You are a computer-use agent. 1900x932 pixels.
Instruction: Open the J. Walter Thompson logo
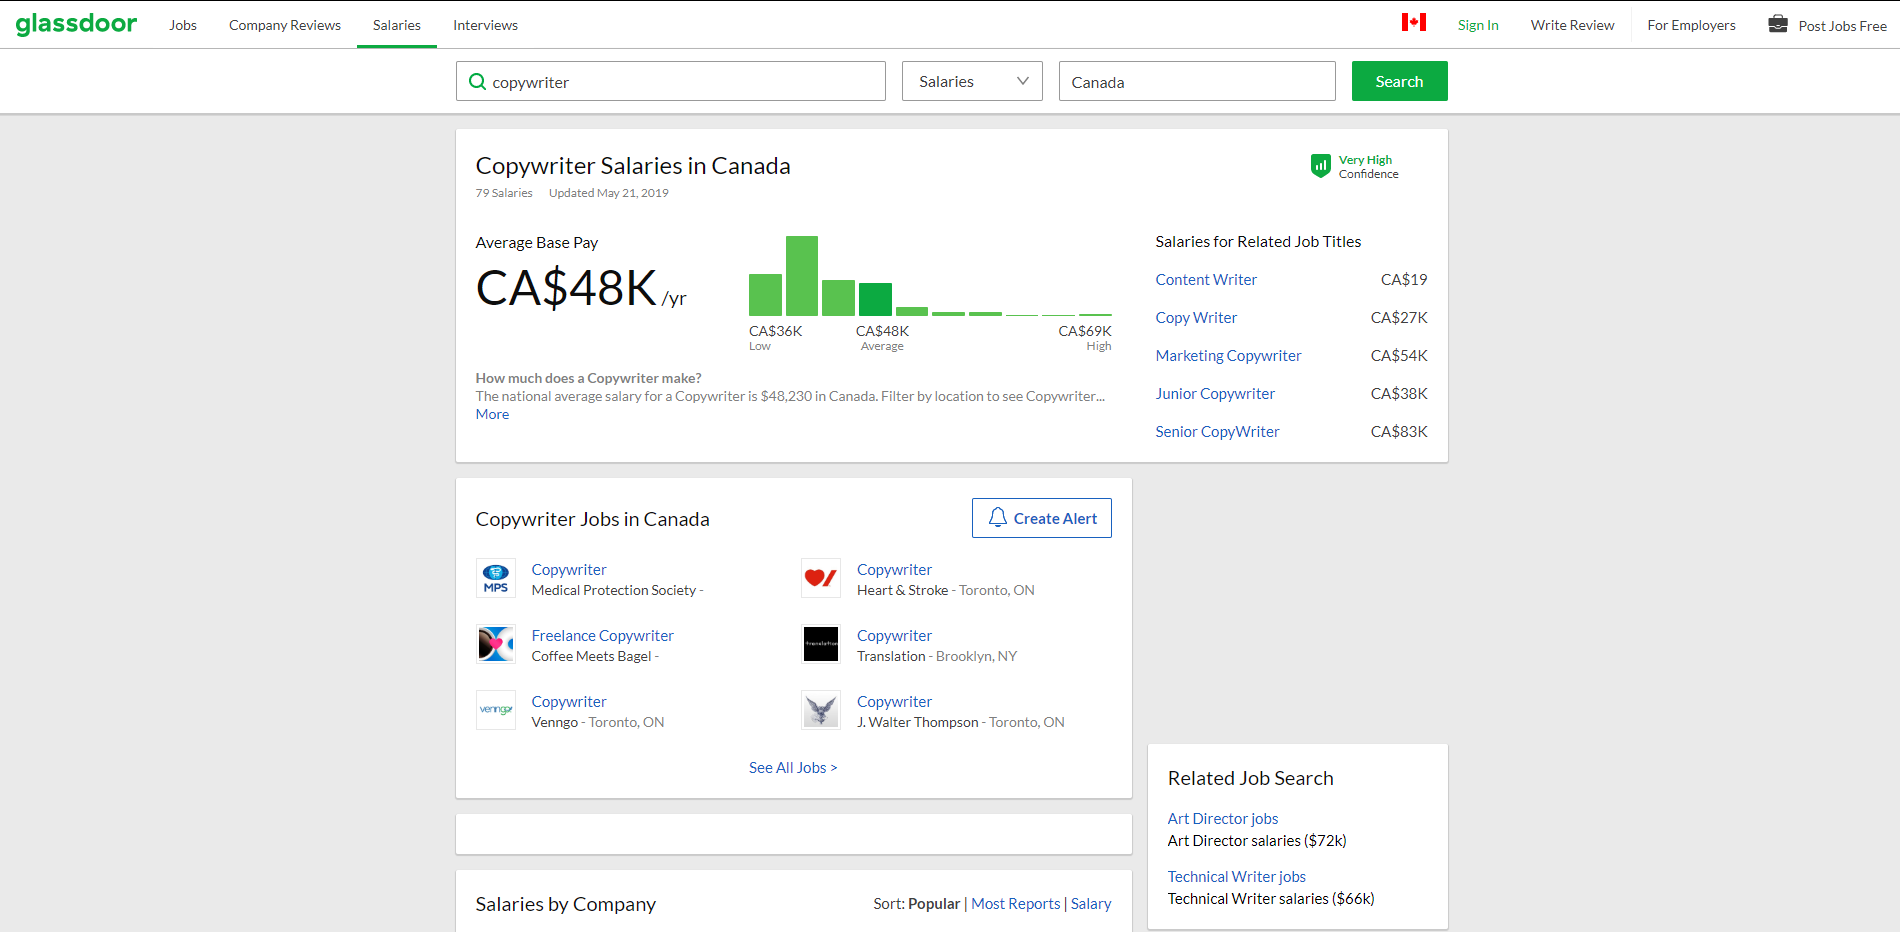(821, 710)
